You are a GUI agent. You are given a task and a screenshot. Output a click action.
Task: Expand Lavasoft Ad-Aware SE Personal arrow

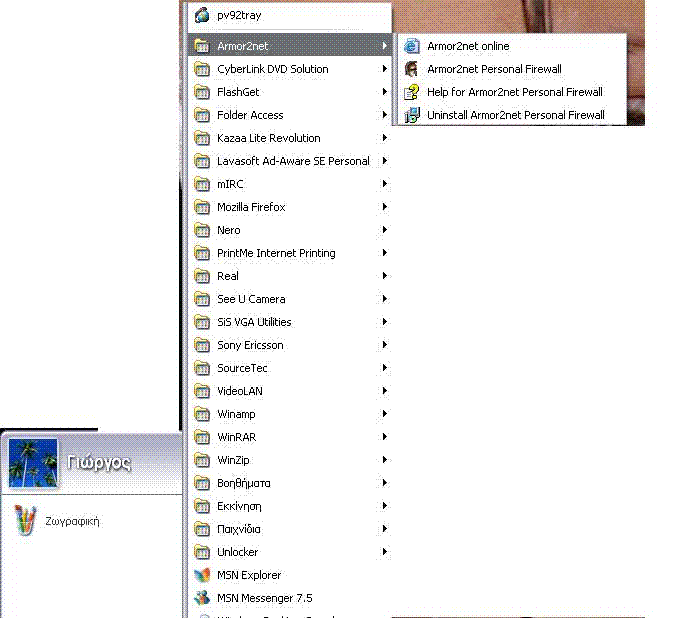click(x=385, y=161)
